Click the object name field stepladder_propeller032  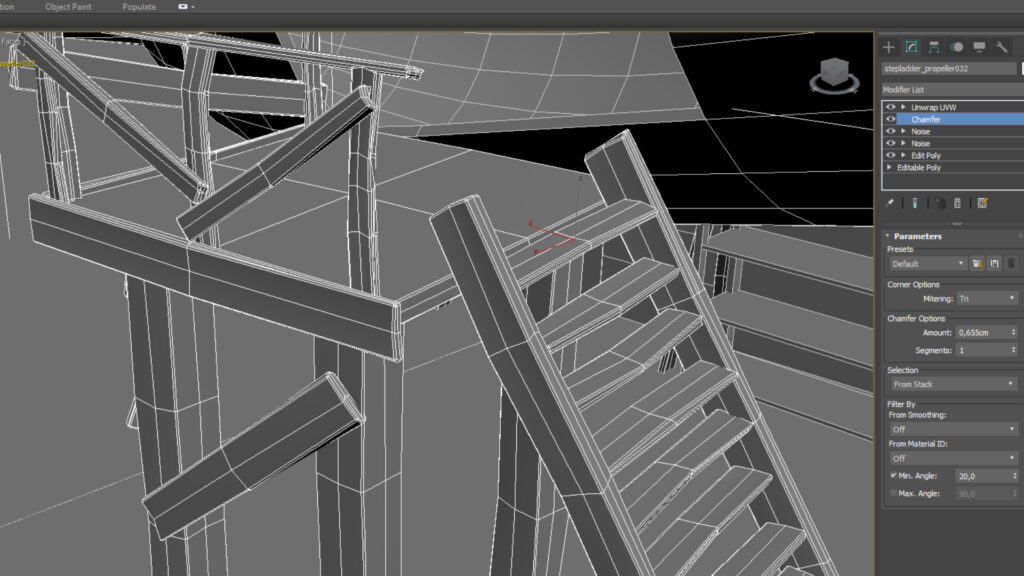pyautogui.click(x=948, y=68)
